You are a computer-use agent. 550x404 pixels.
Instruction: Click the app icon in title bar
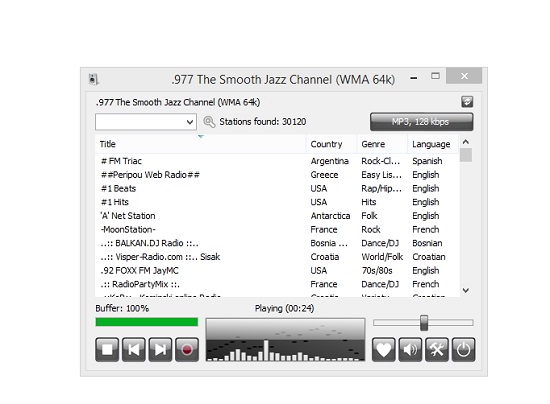[93, 79]
